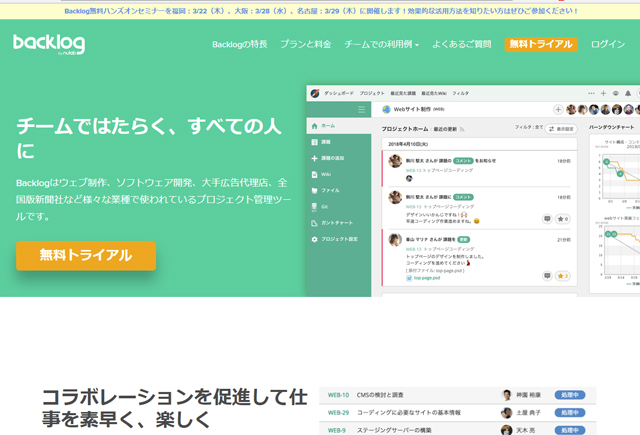Open the WEB-9 issue link
Screen dimensions: 640x435
pyautogui.click(x=337, y=430)
